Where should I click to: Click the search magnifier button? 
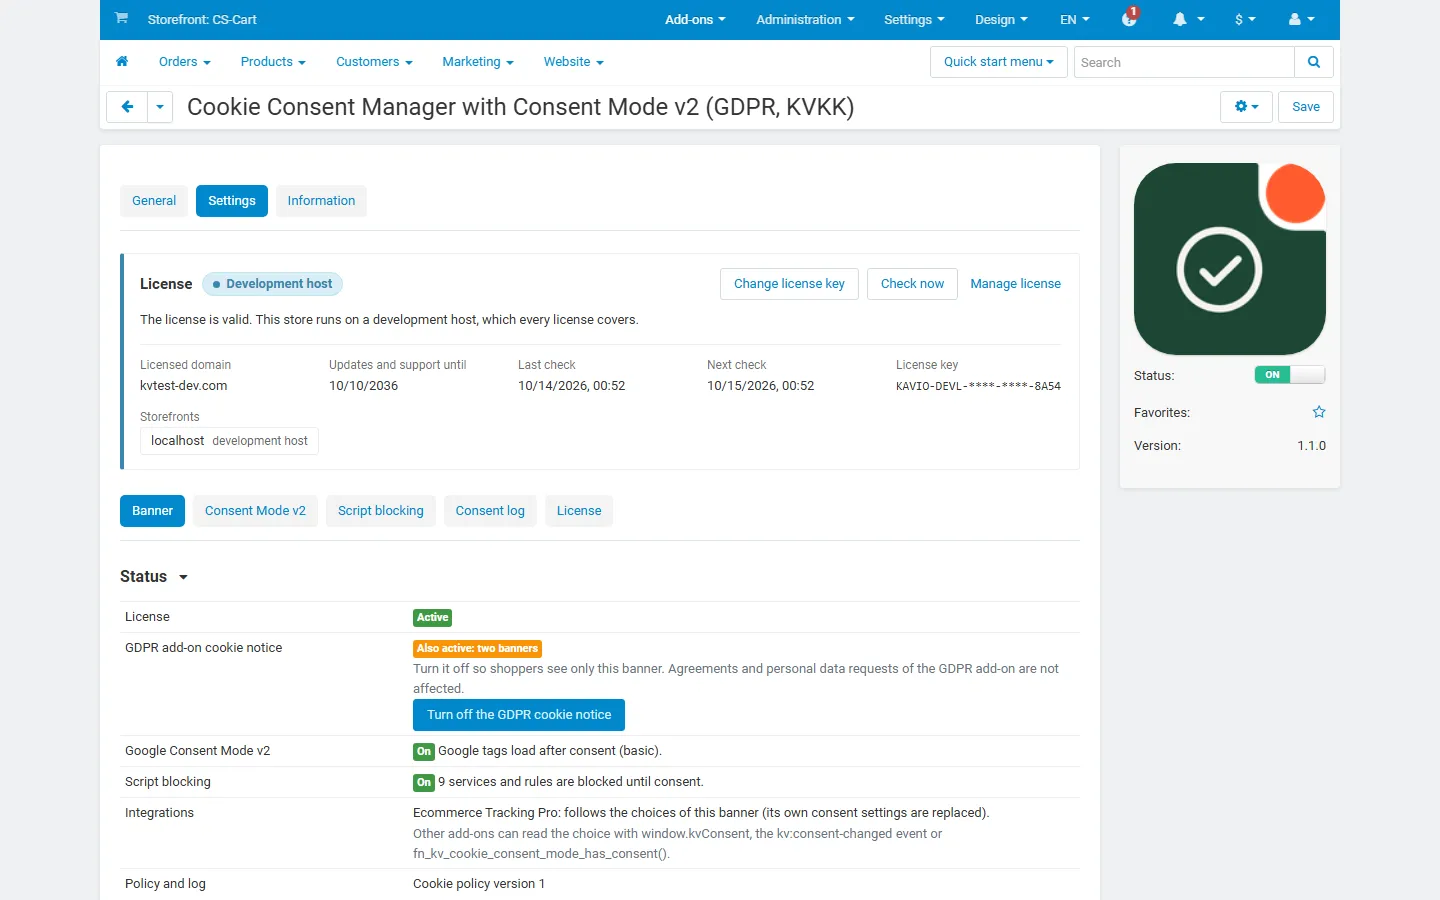click(x=1314, y=62)
